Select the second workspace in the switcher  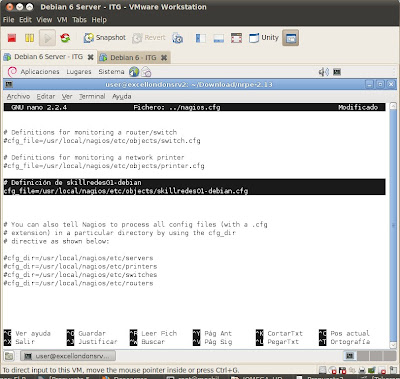pos(363,356)
